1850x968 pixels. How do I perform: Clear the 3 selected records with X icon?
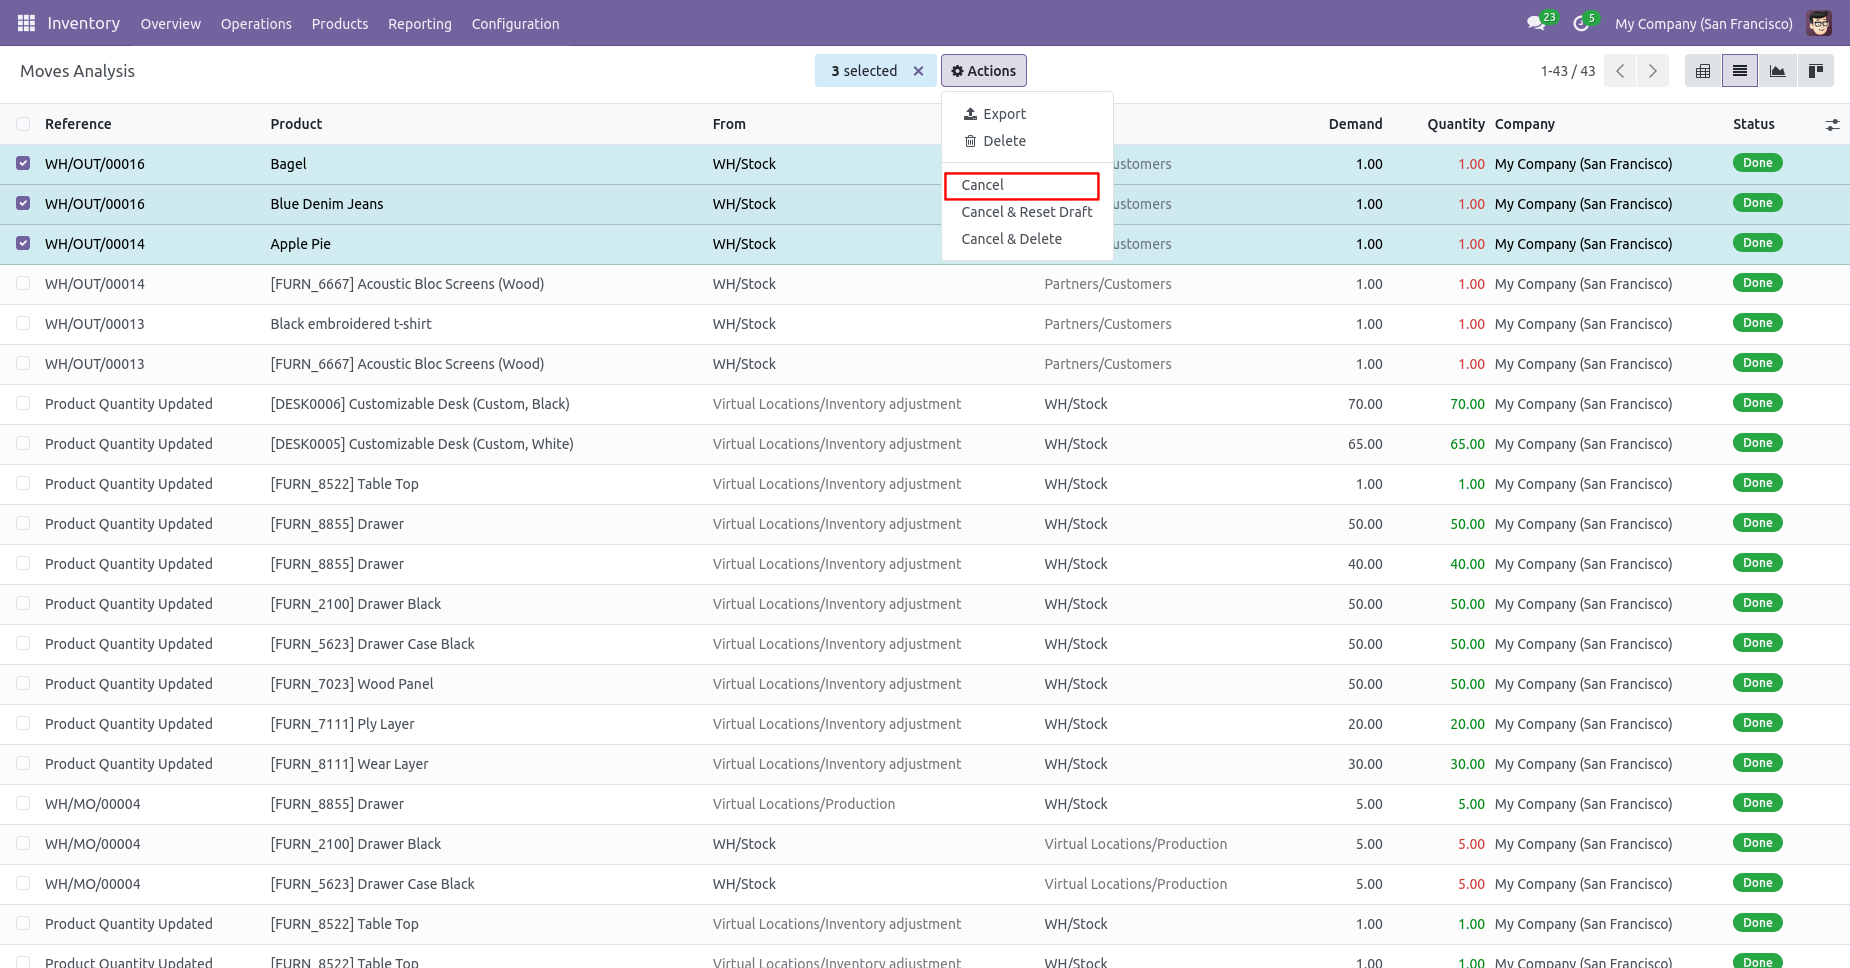tap(918, 71)
